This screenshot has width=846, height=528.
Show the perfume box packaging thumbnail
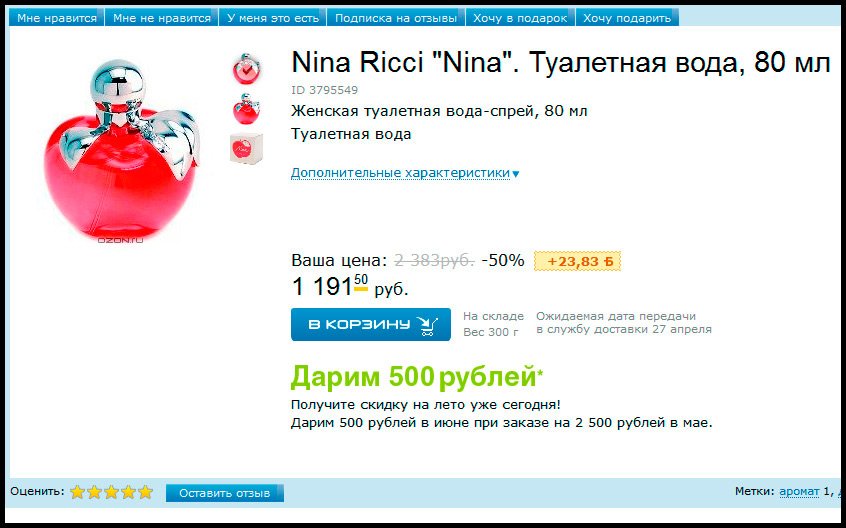click(x=247, y=148)
